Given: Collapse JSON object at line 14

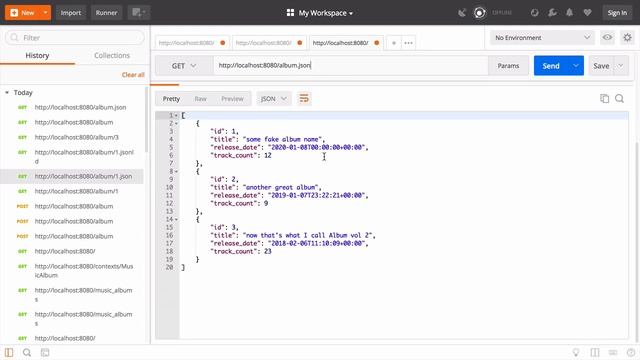Looking at the screenshot, I should [x=176, y=220].
